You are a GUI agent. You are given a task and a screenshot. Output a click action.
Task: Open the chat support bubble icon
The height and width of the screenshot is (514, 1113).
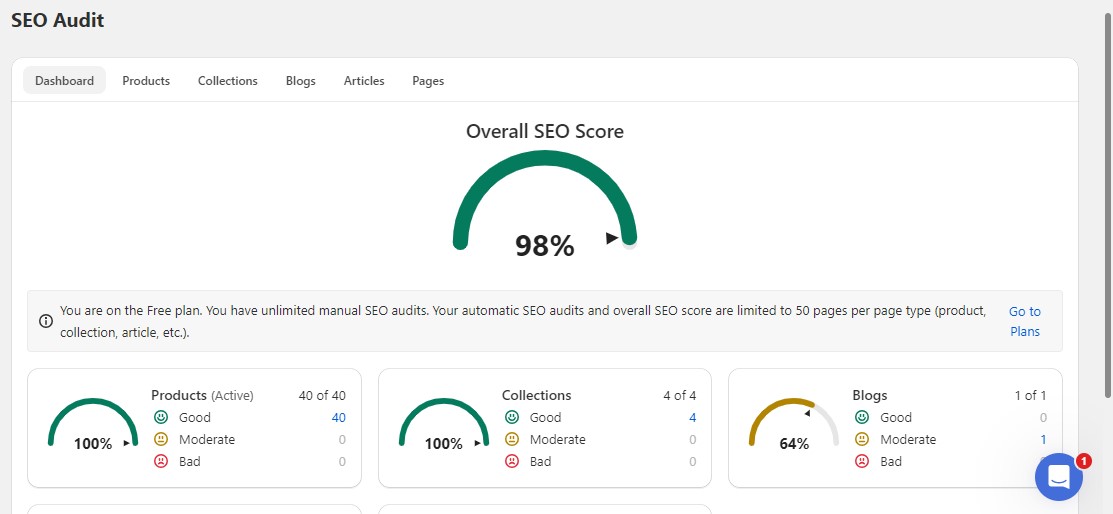click(x=1058, y=476)
